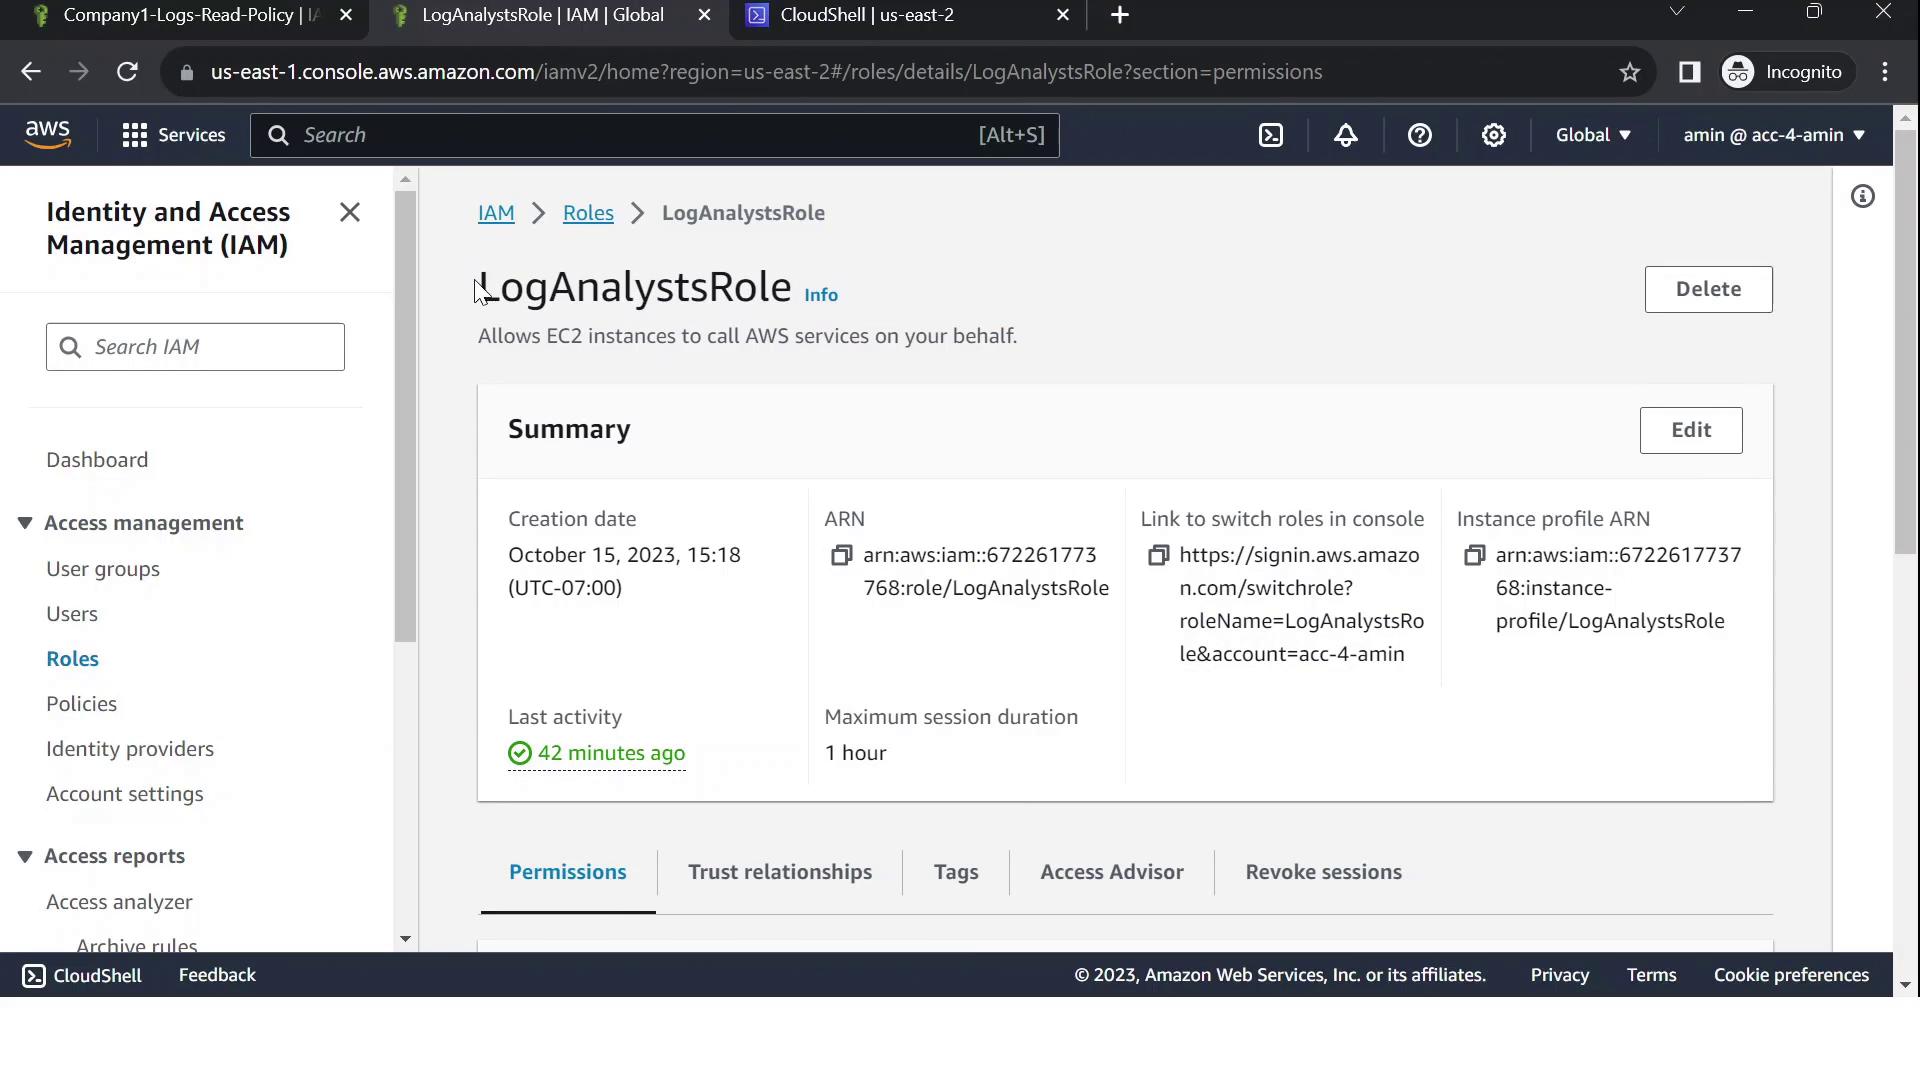Click the info circle icon on the right panel

[x=1862, y=197]
